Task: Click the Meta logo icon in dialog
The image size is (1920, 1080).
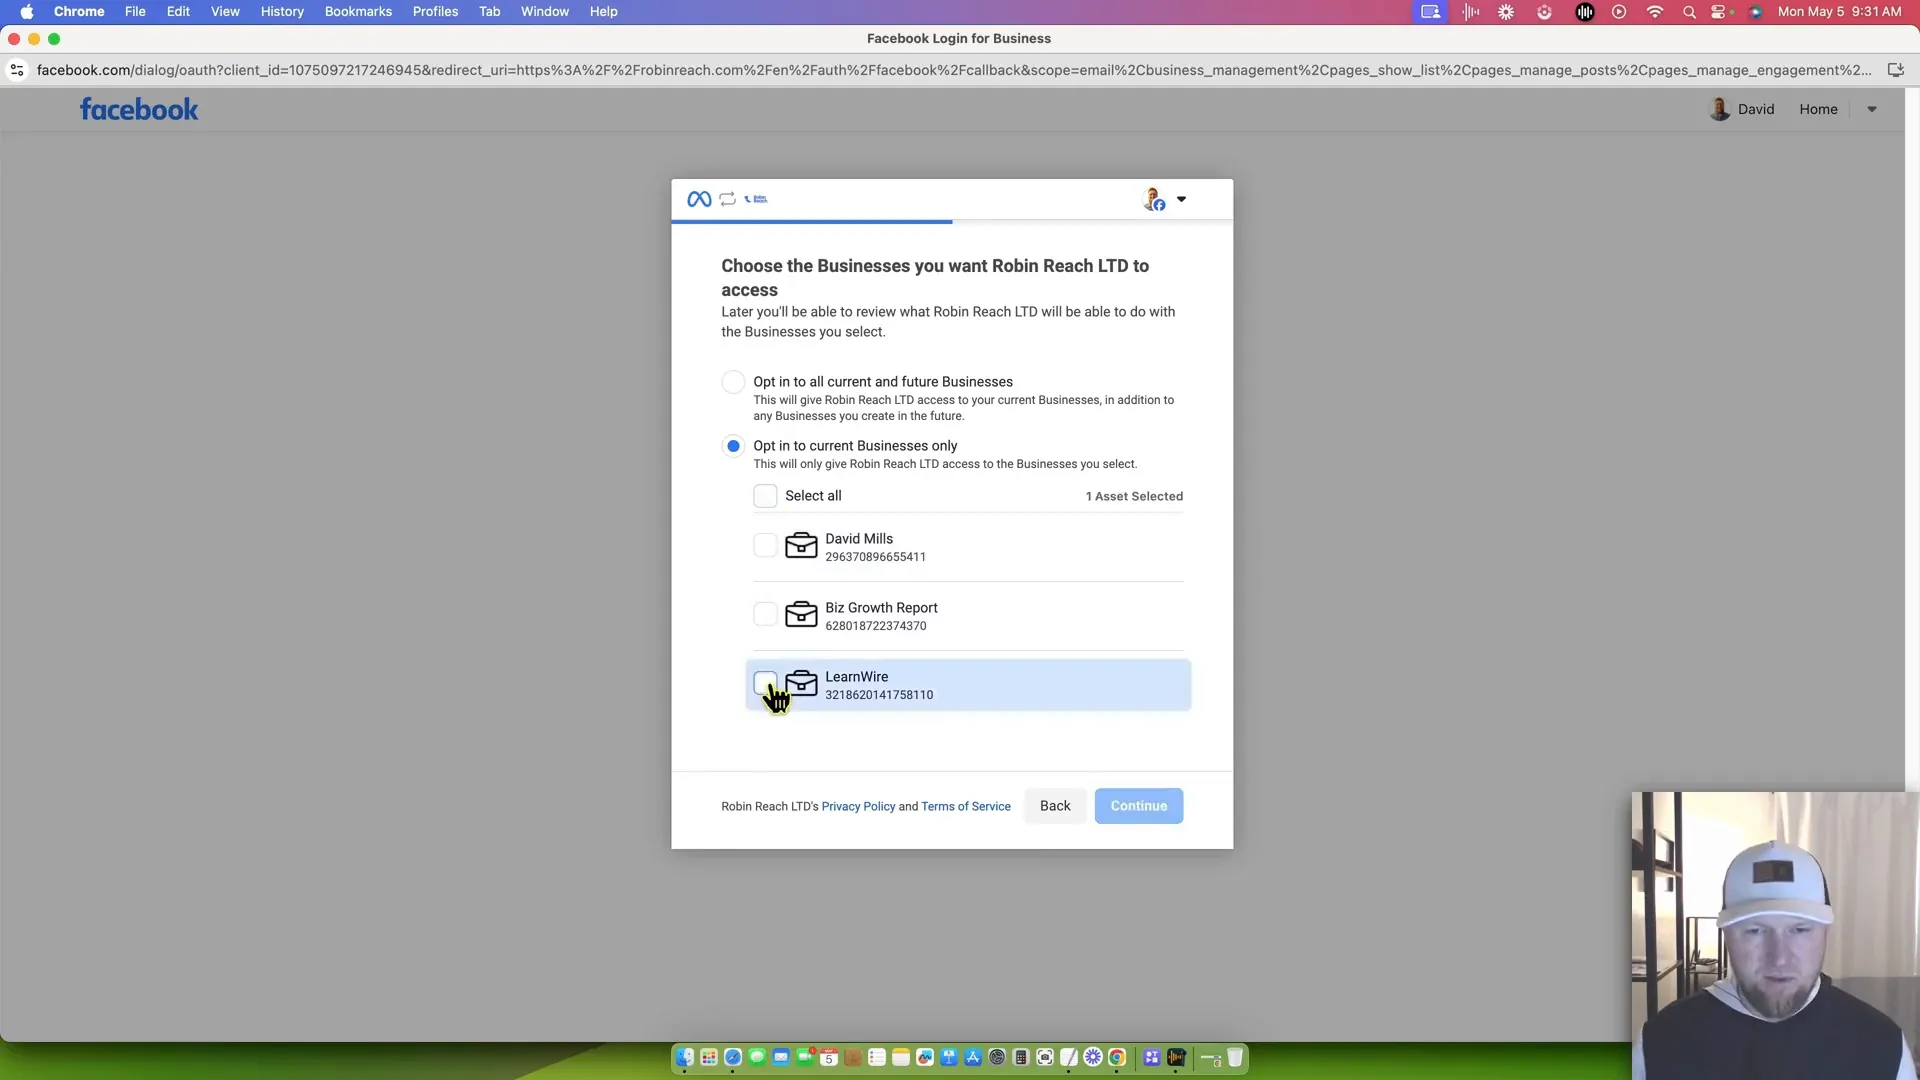Action: (x=699, y=199)
